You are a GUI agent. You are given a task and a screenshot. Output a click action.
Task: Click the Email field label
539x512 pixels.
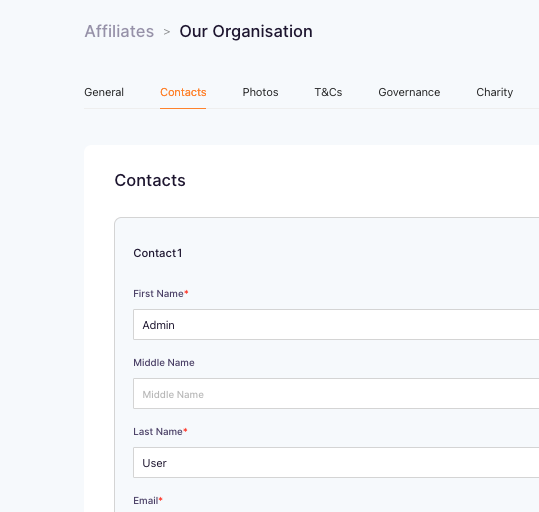(146, 501)
